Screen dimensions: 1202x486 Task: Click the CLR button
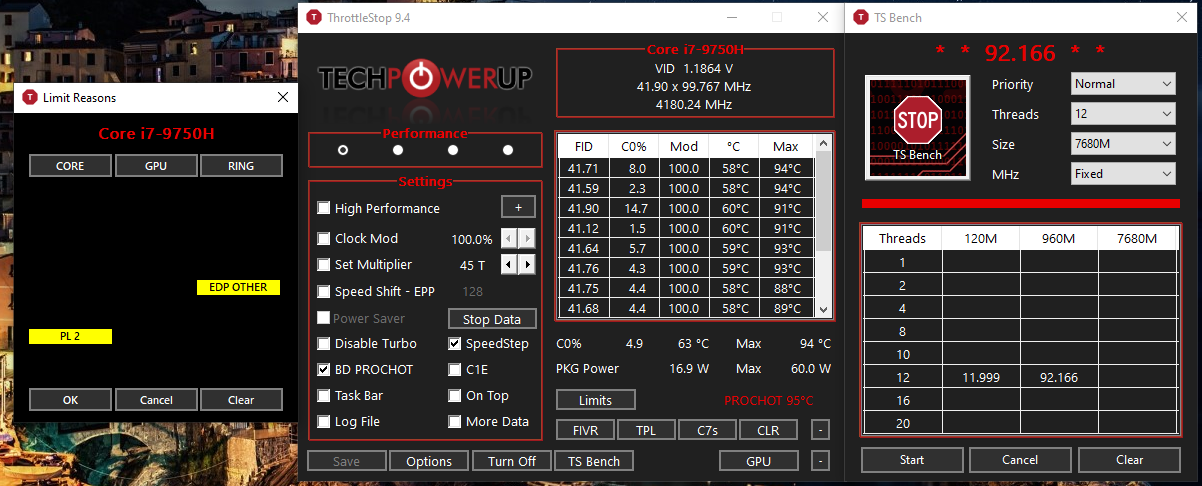click(768, 430)
